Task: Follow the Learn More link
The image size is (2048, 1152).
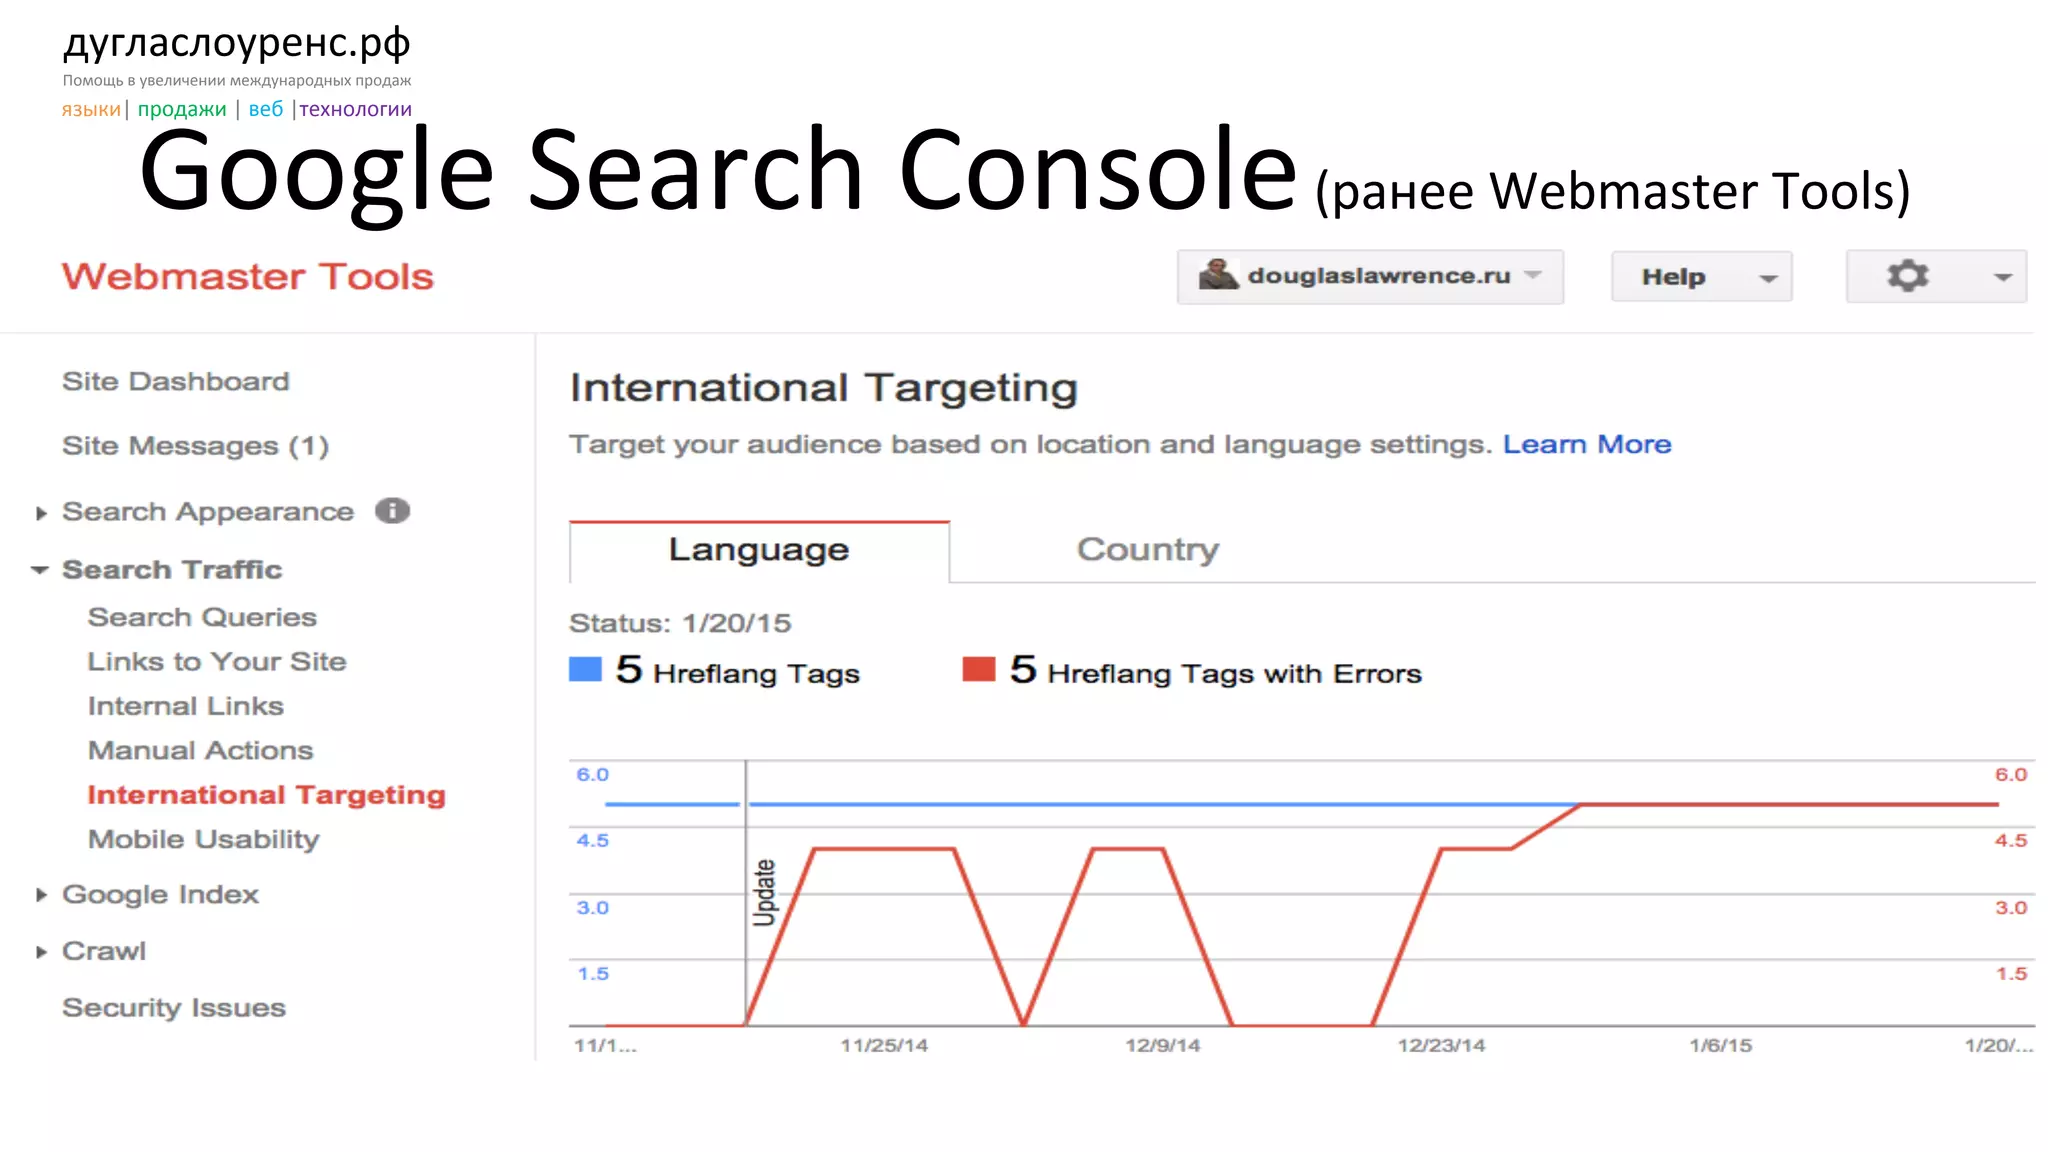Action: 1586,444
